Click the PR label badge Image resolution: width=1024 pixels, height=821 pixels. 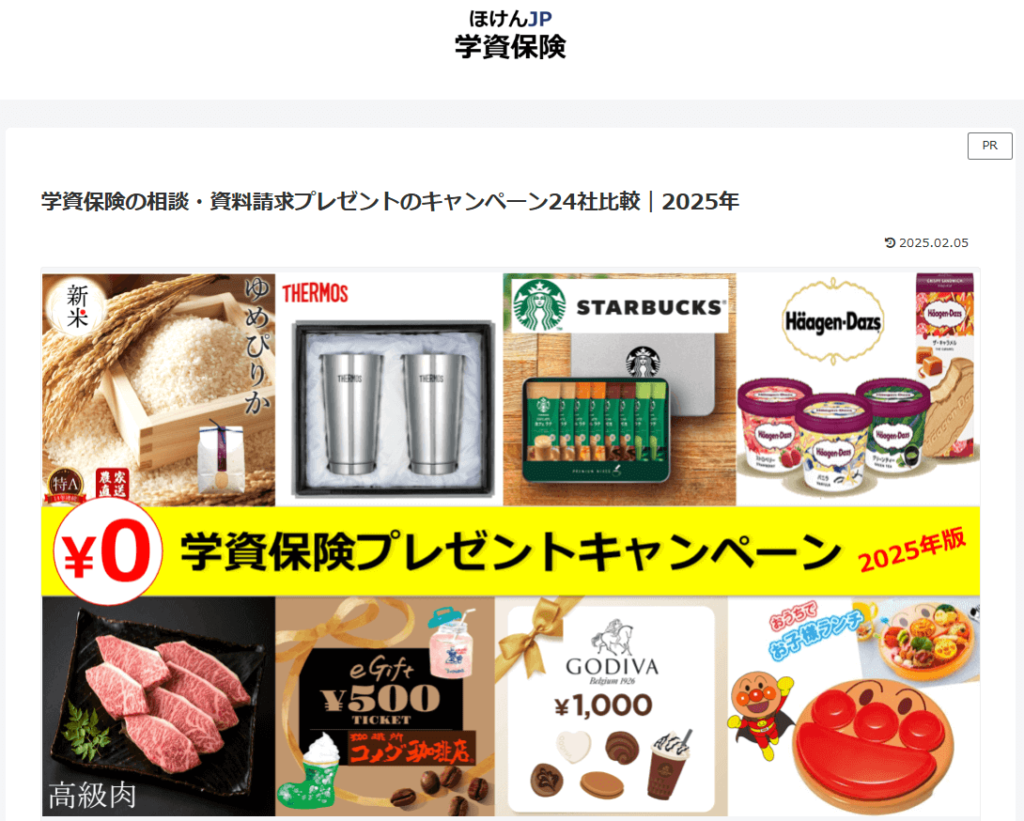coord(989,146)
